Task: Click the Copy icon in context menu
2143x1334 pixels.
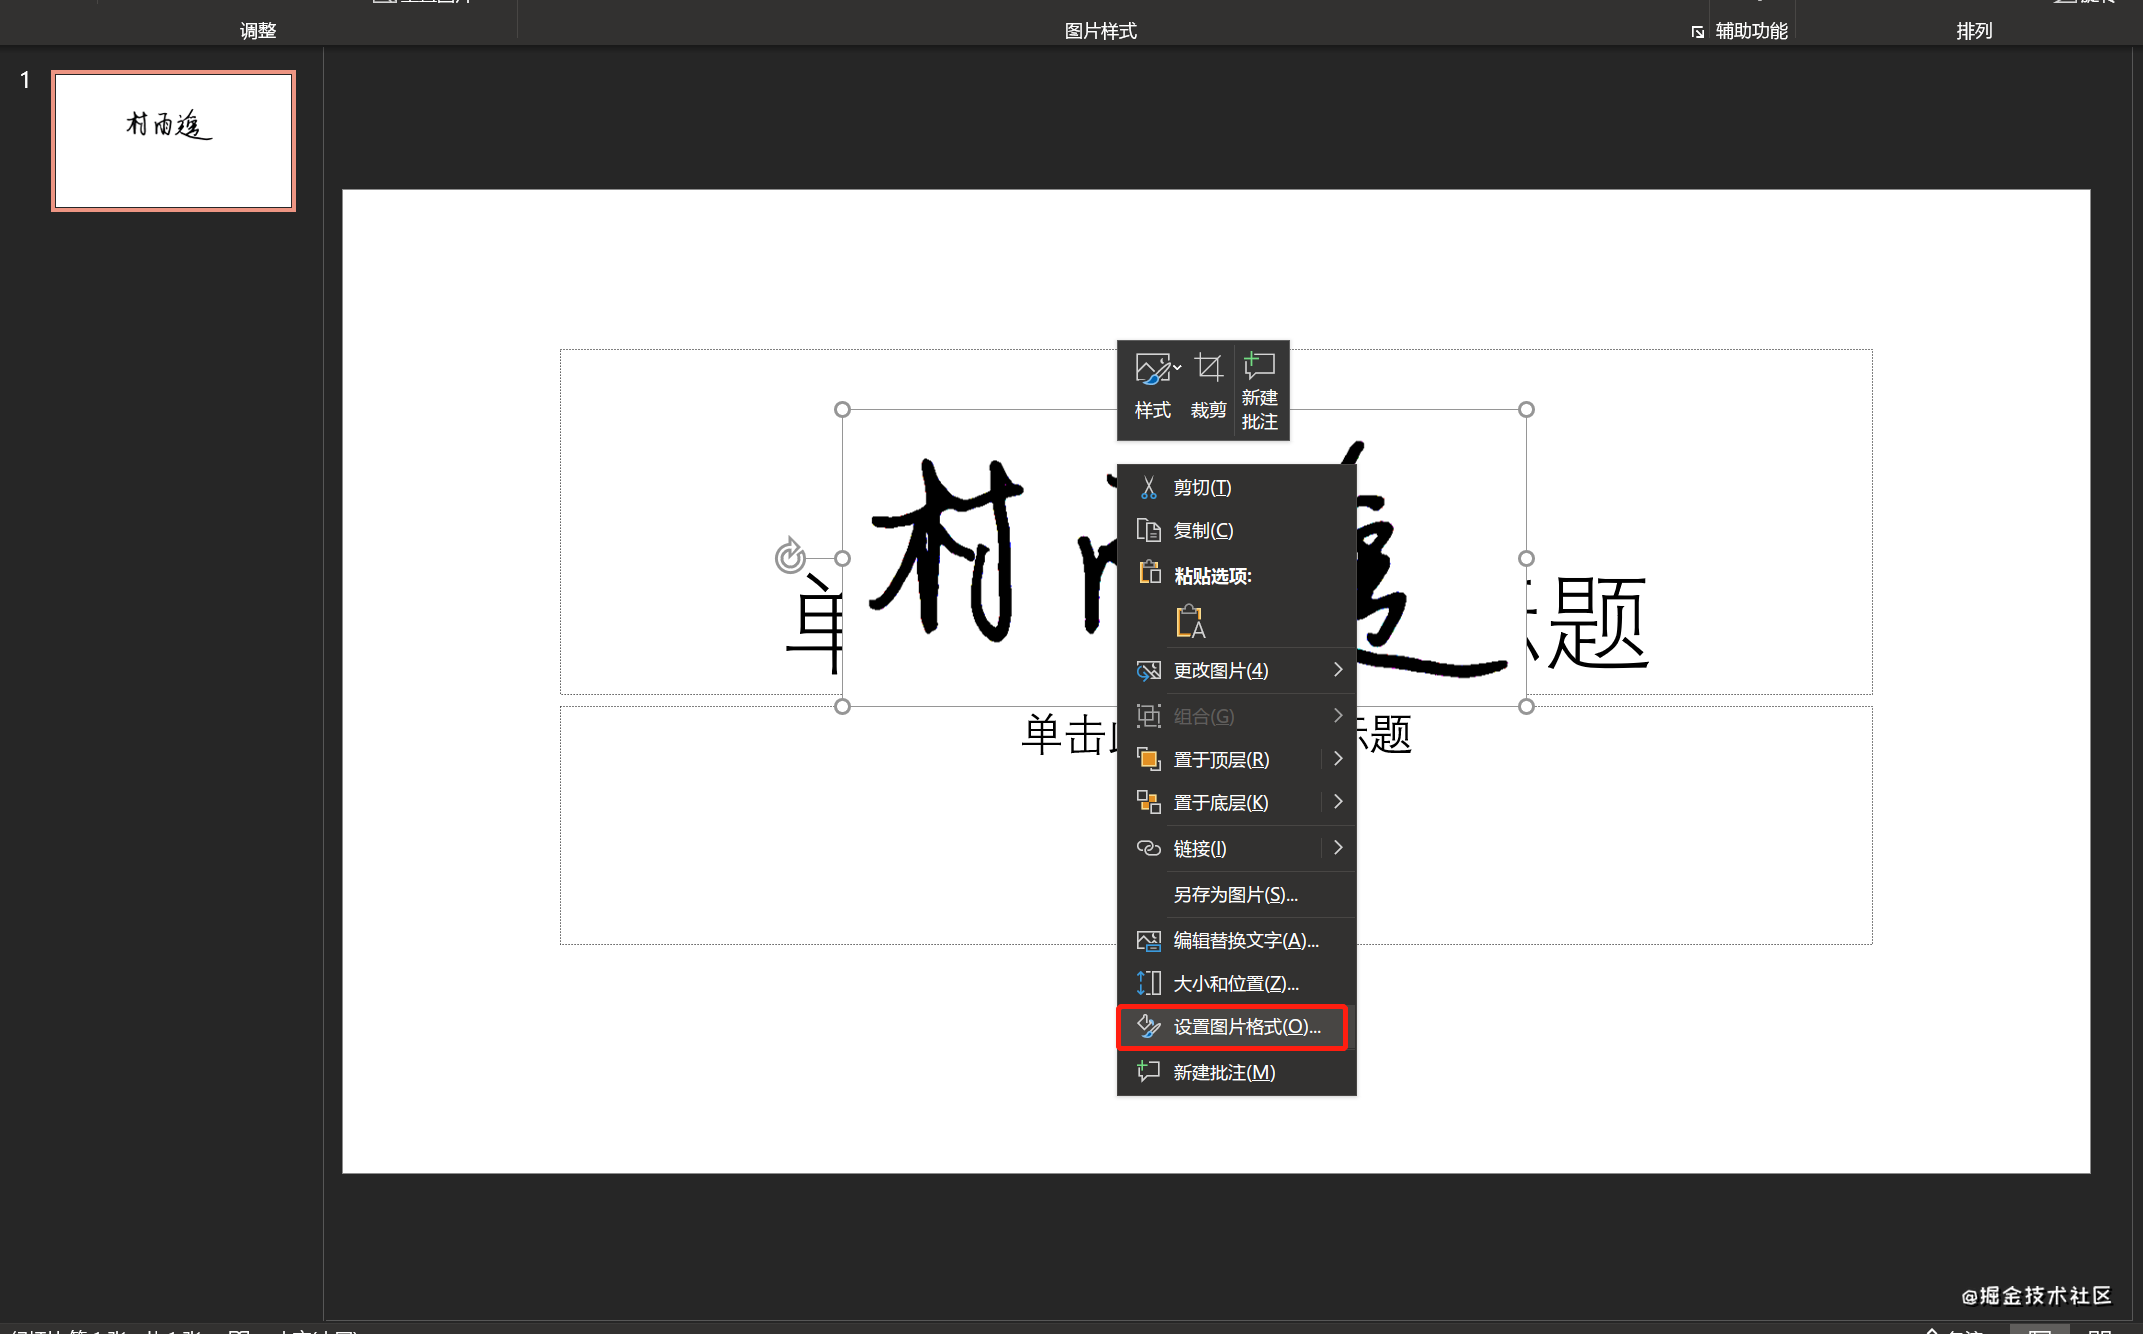Action: pos(1148,530)
